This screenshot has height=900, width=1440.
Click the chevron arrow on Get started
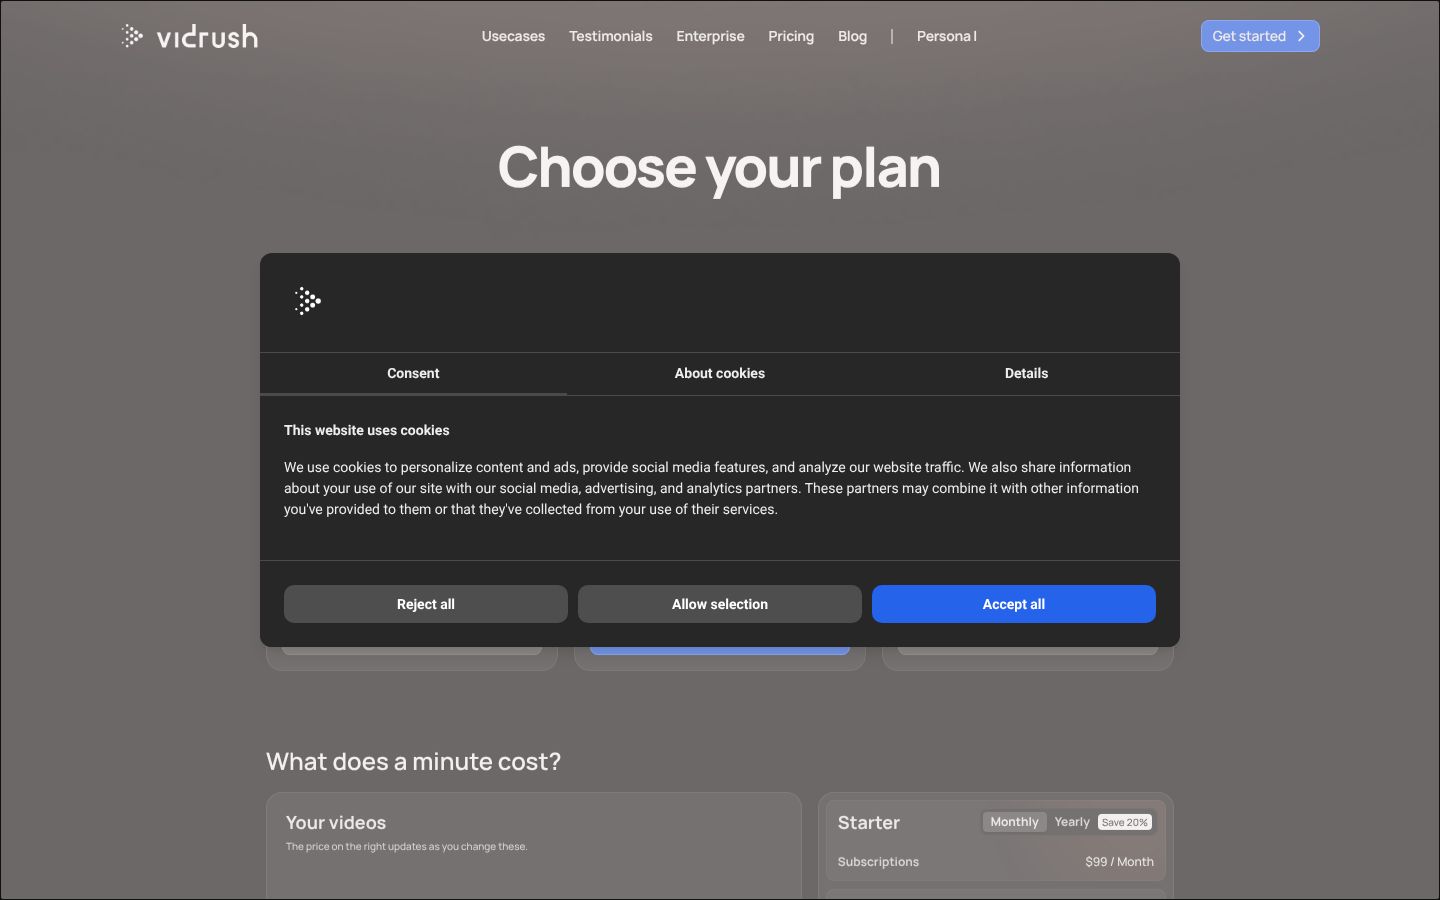(1301, 36)
